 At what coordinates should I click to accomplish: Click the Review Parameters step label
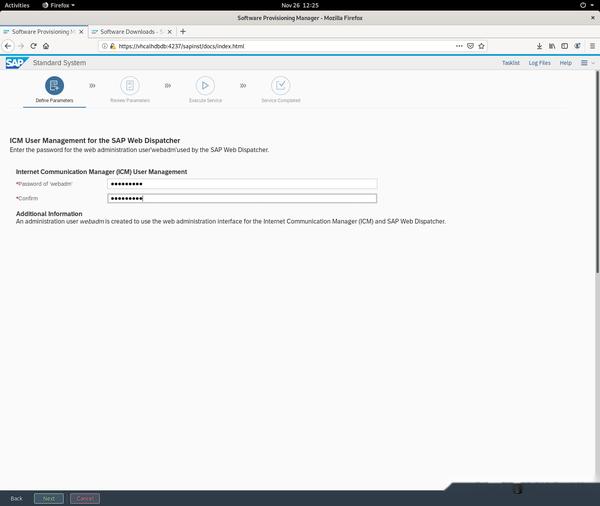[130, 100]
